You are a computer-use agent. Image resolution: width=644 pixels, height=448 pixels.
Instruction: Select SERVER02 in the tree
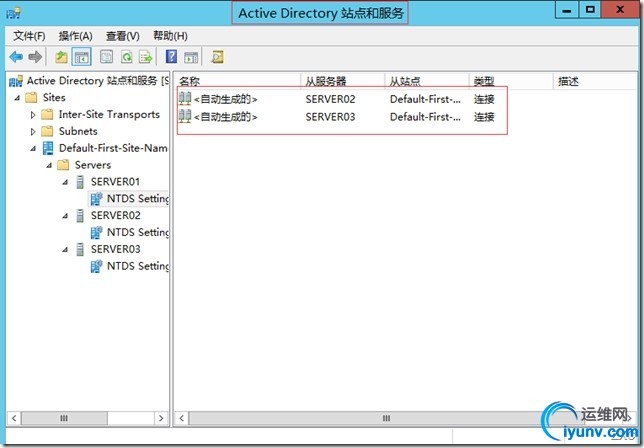pyautogui.click(x=115, y=215)
